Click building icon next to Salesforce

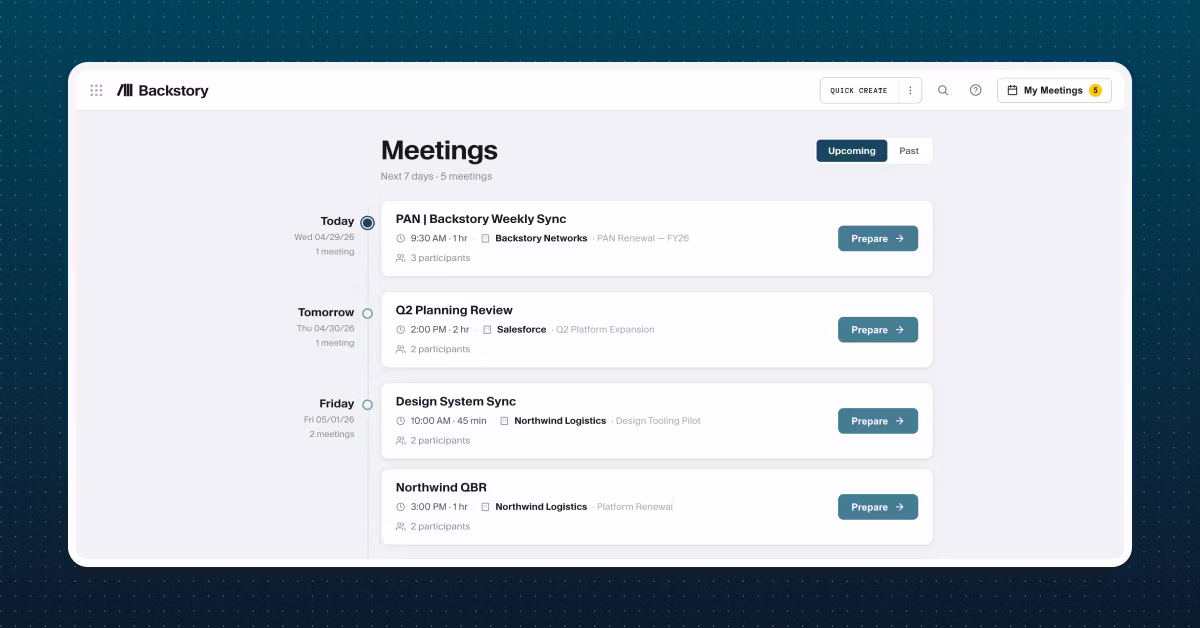click(x=487, y=330)
